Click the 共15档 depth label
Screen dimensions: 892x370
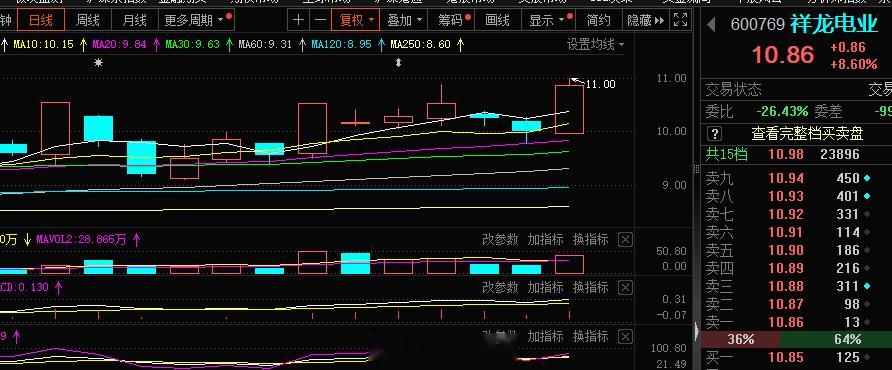[726, 154]
